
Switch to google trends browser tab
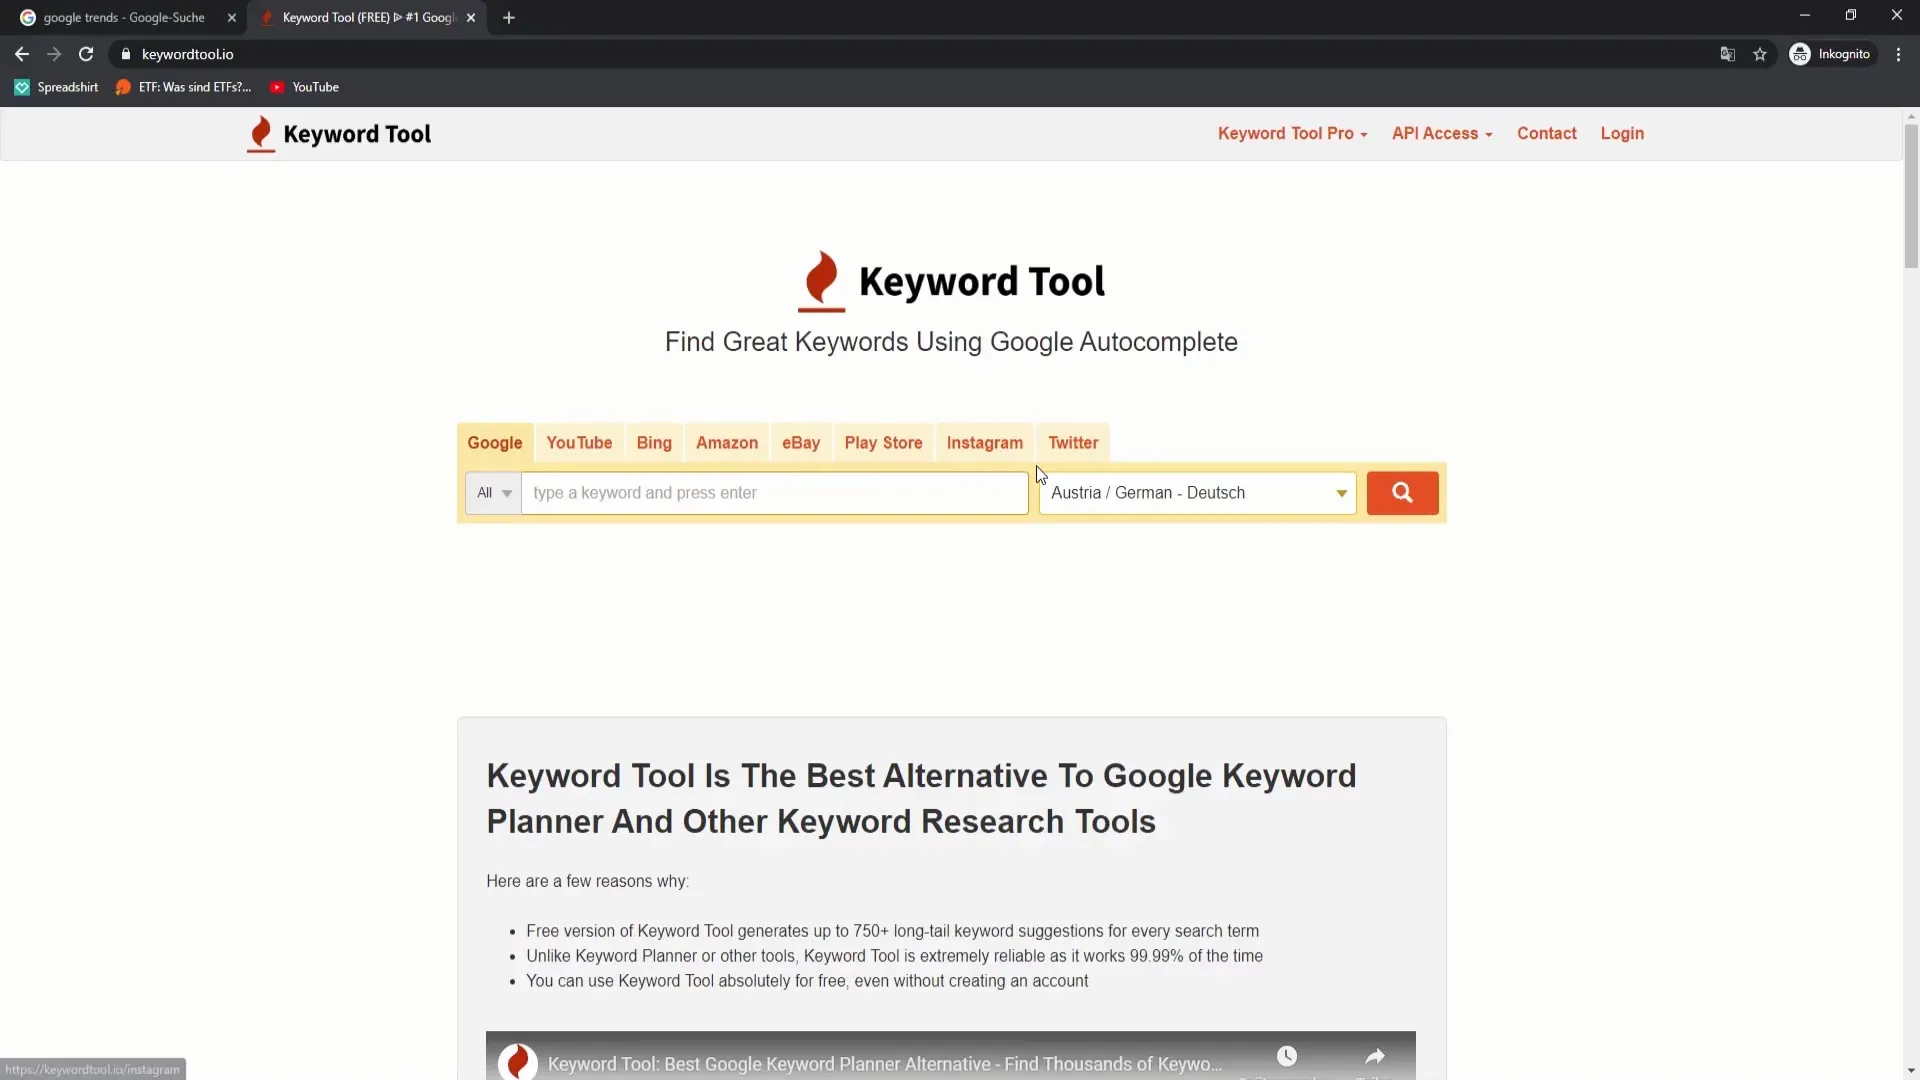click(125, 17)
